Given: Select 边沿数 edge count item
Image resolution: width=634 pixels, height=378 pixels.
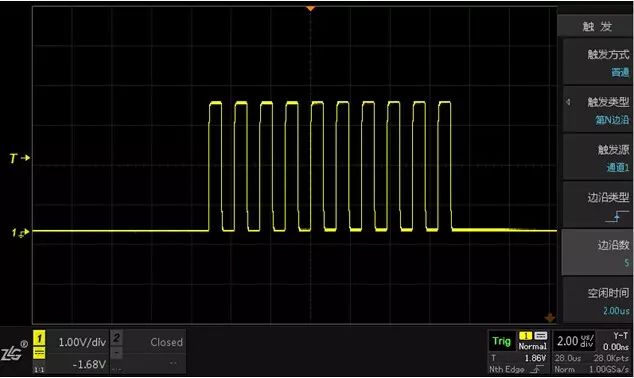Looking at the screenshot, I should (x=597, y=252).
